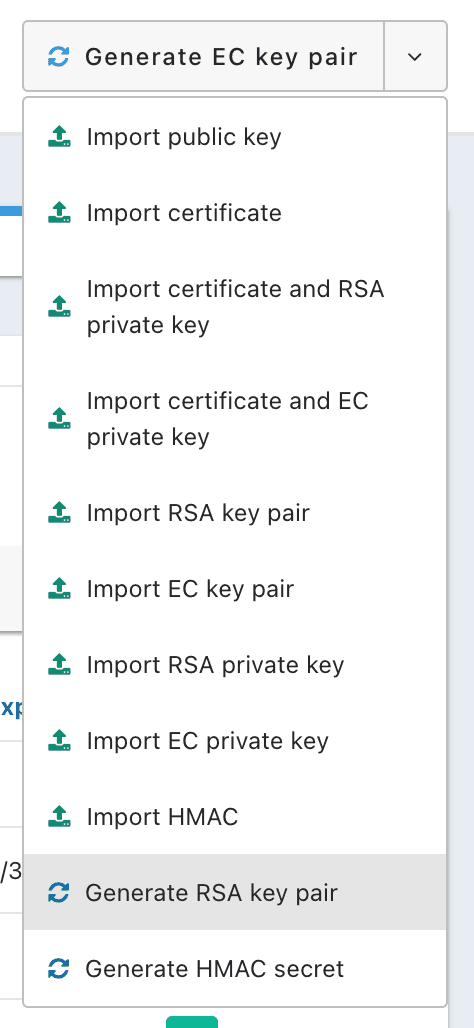Click refresh icon beside Generate HMAC secret
Screen dimensions: 474x1028
tap(58, 969)
